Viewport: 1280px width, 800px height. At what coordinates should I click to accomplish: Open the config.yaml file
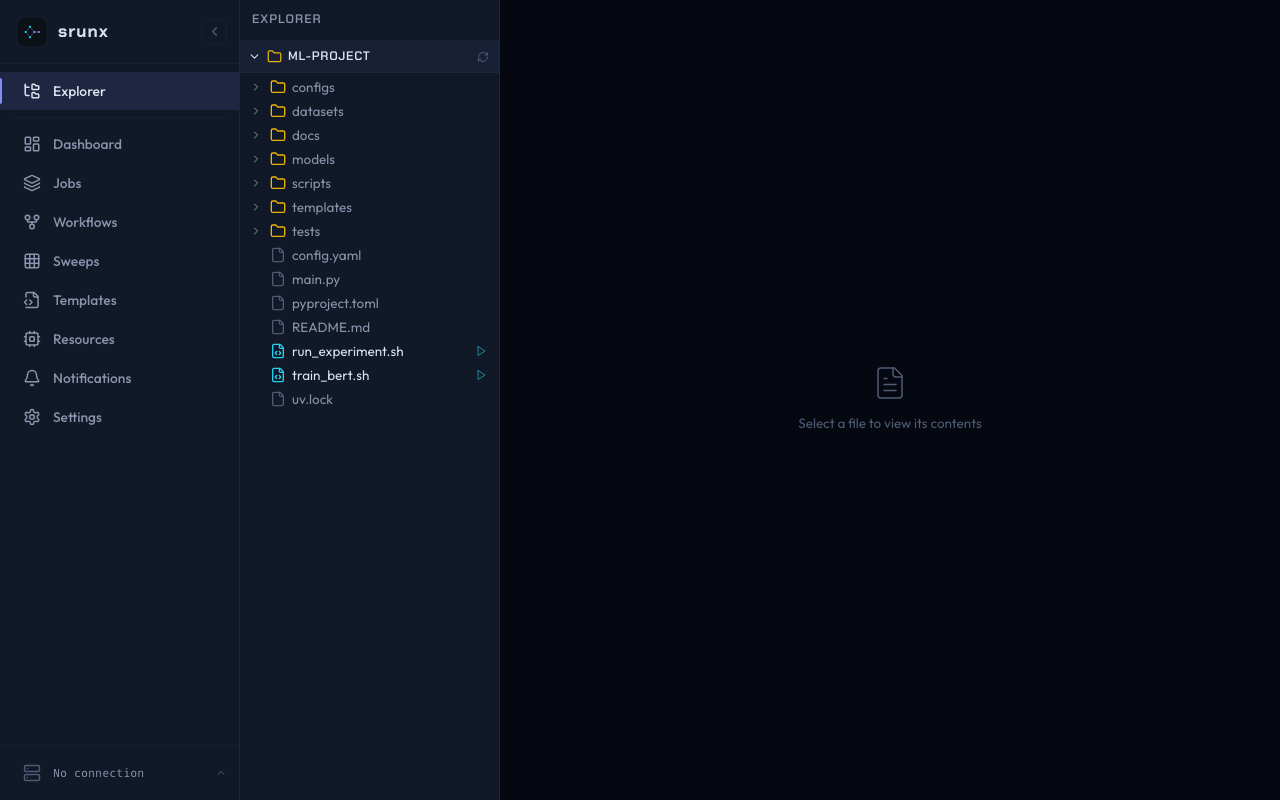tap(326, 255)
